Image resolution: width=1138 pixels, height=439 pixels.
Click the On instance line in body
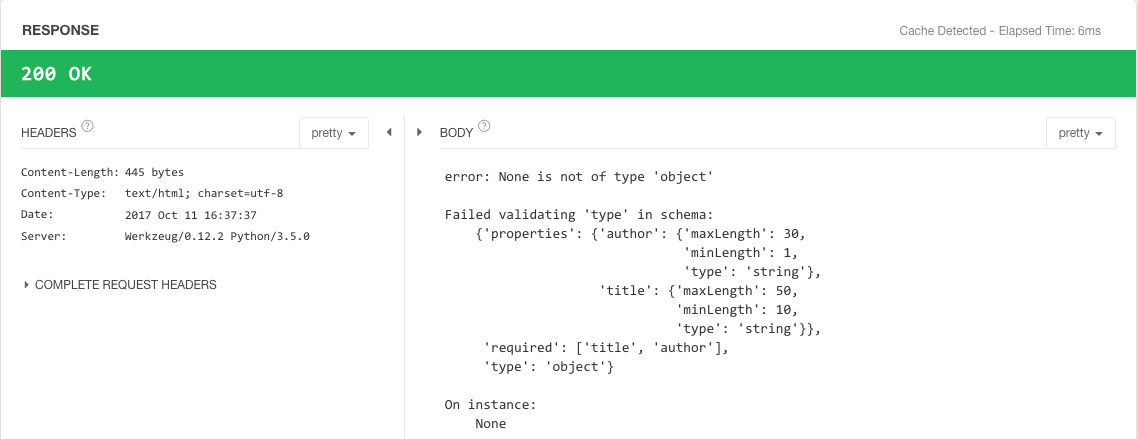coord(490,405)
